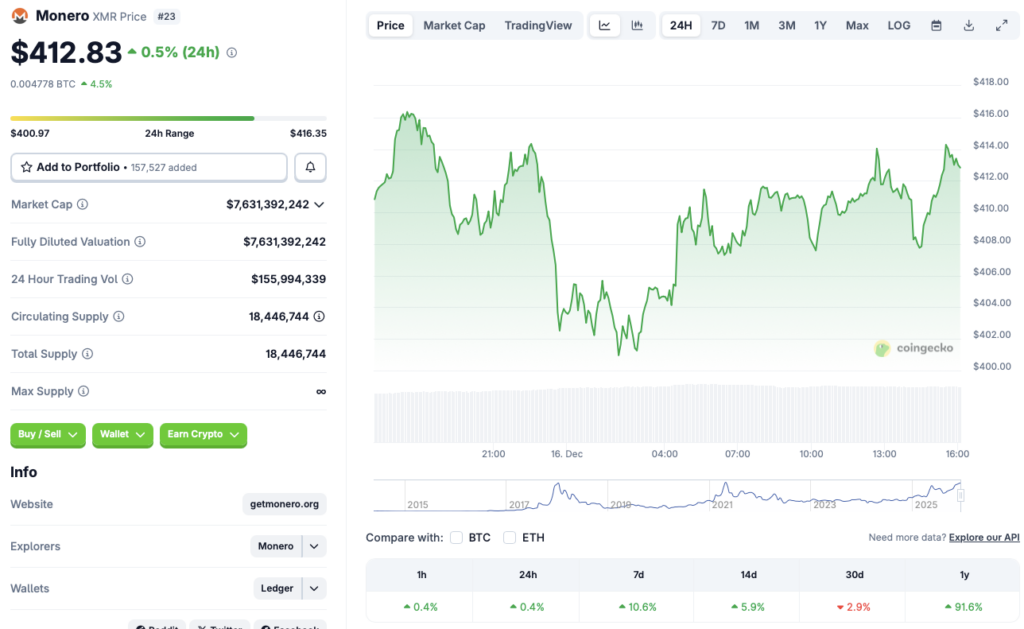Click the Monero logo icon
The image size is (1024, 629).
pyautogui.click(x=18, y=15)
